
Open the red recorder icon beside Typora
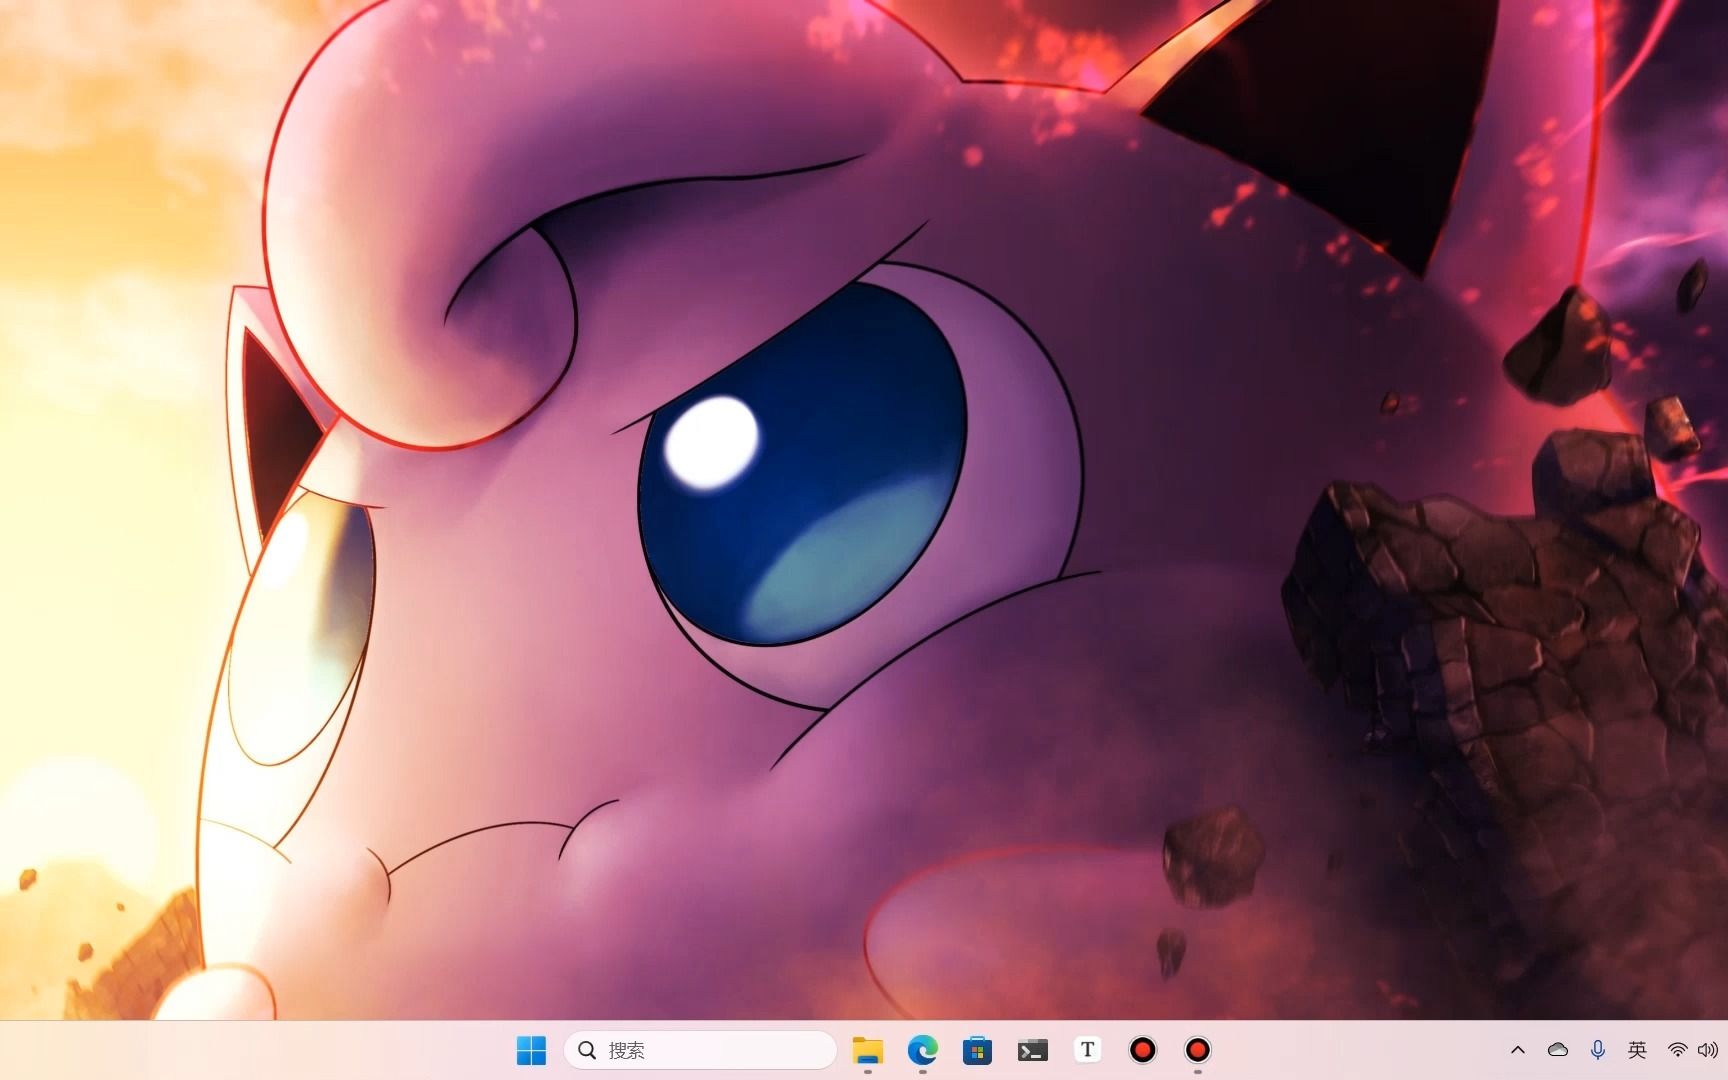(x=1142, y=1050)
